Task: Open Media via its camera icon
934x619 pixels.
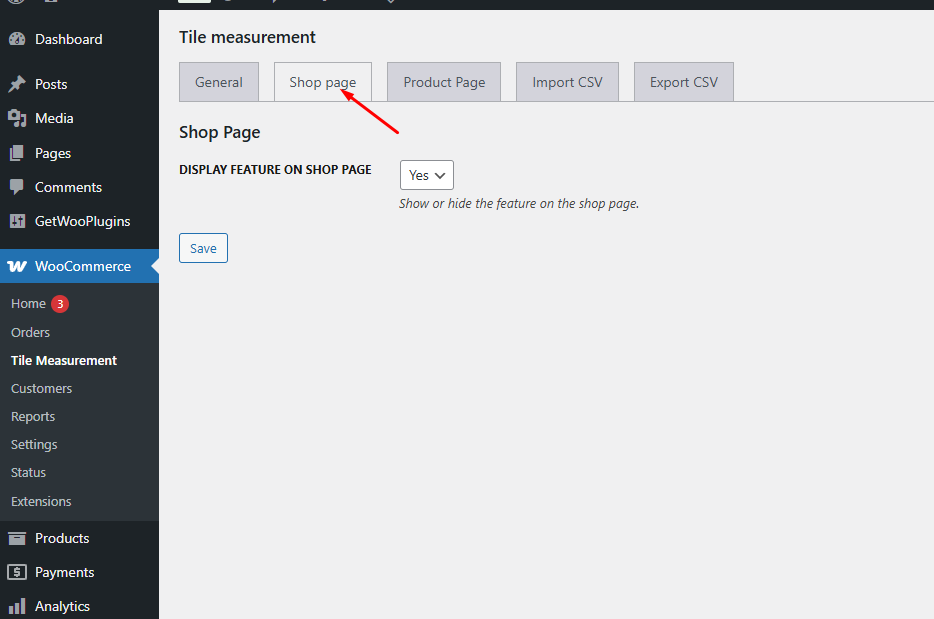Action: (x=17, y=119)
